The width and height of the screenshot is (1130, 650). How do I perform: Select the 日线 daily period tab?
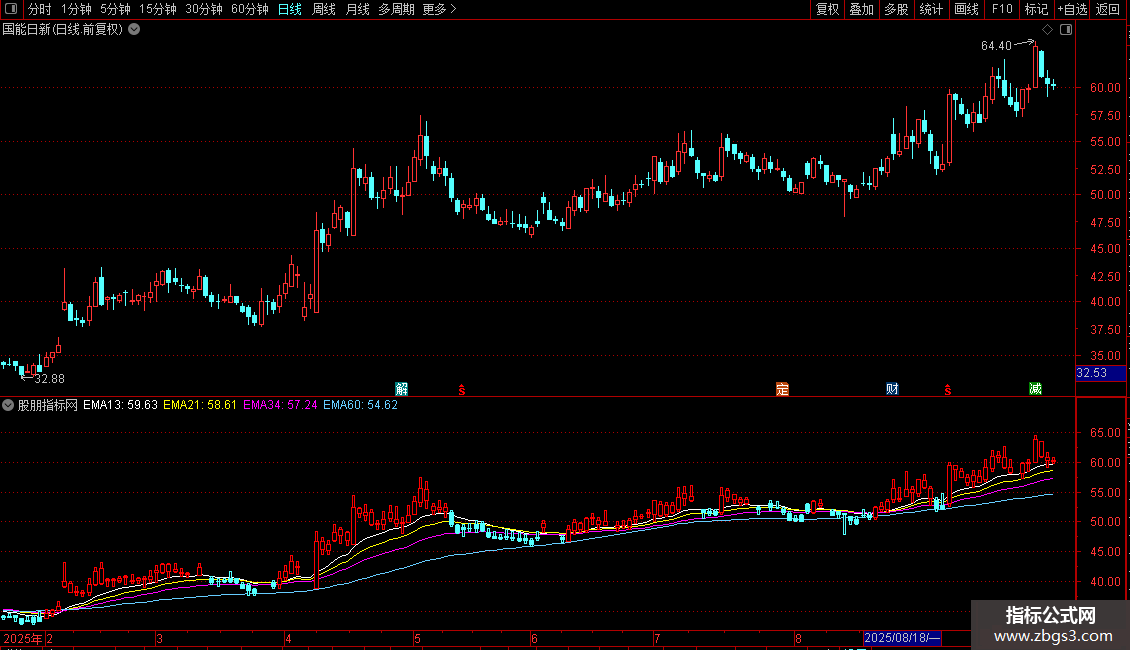point(290,9)
